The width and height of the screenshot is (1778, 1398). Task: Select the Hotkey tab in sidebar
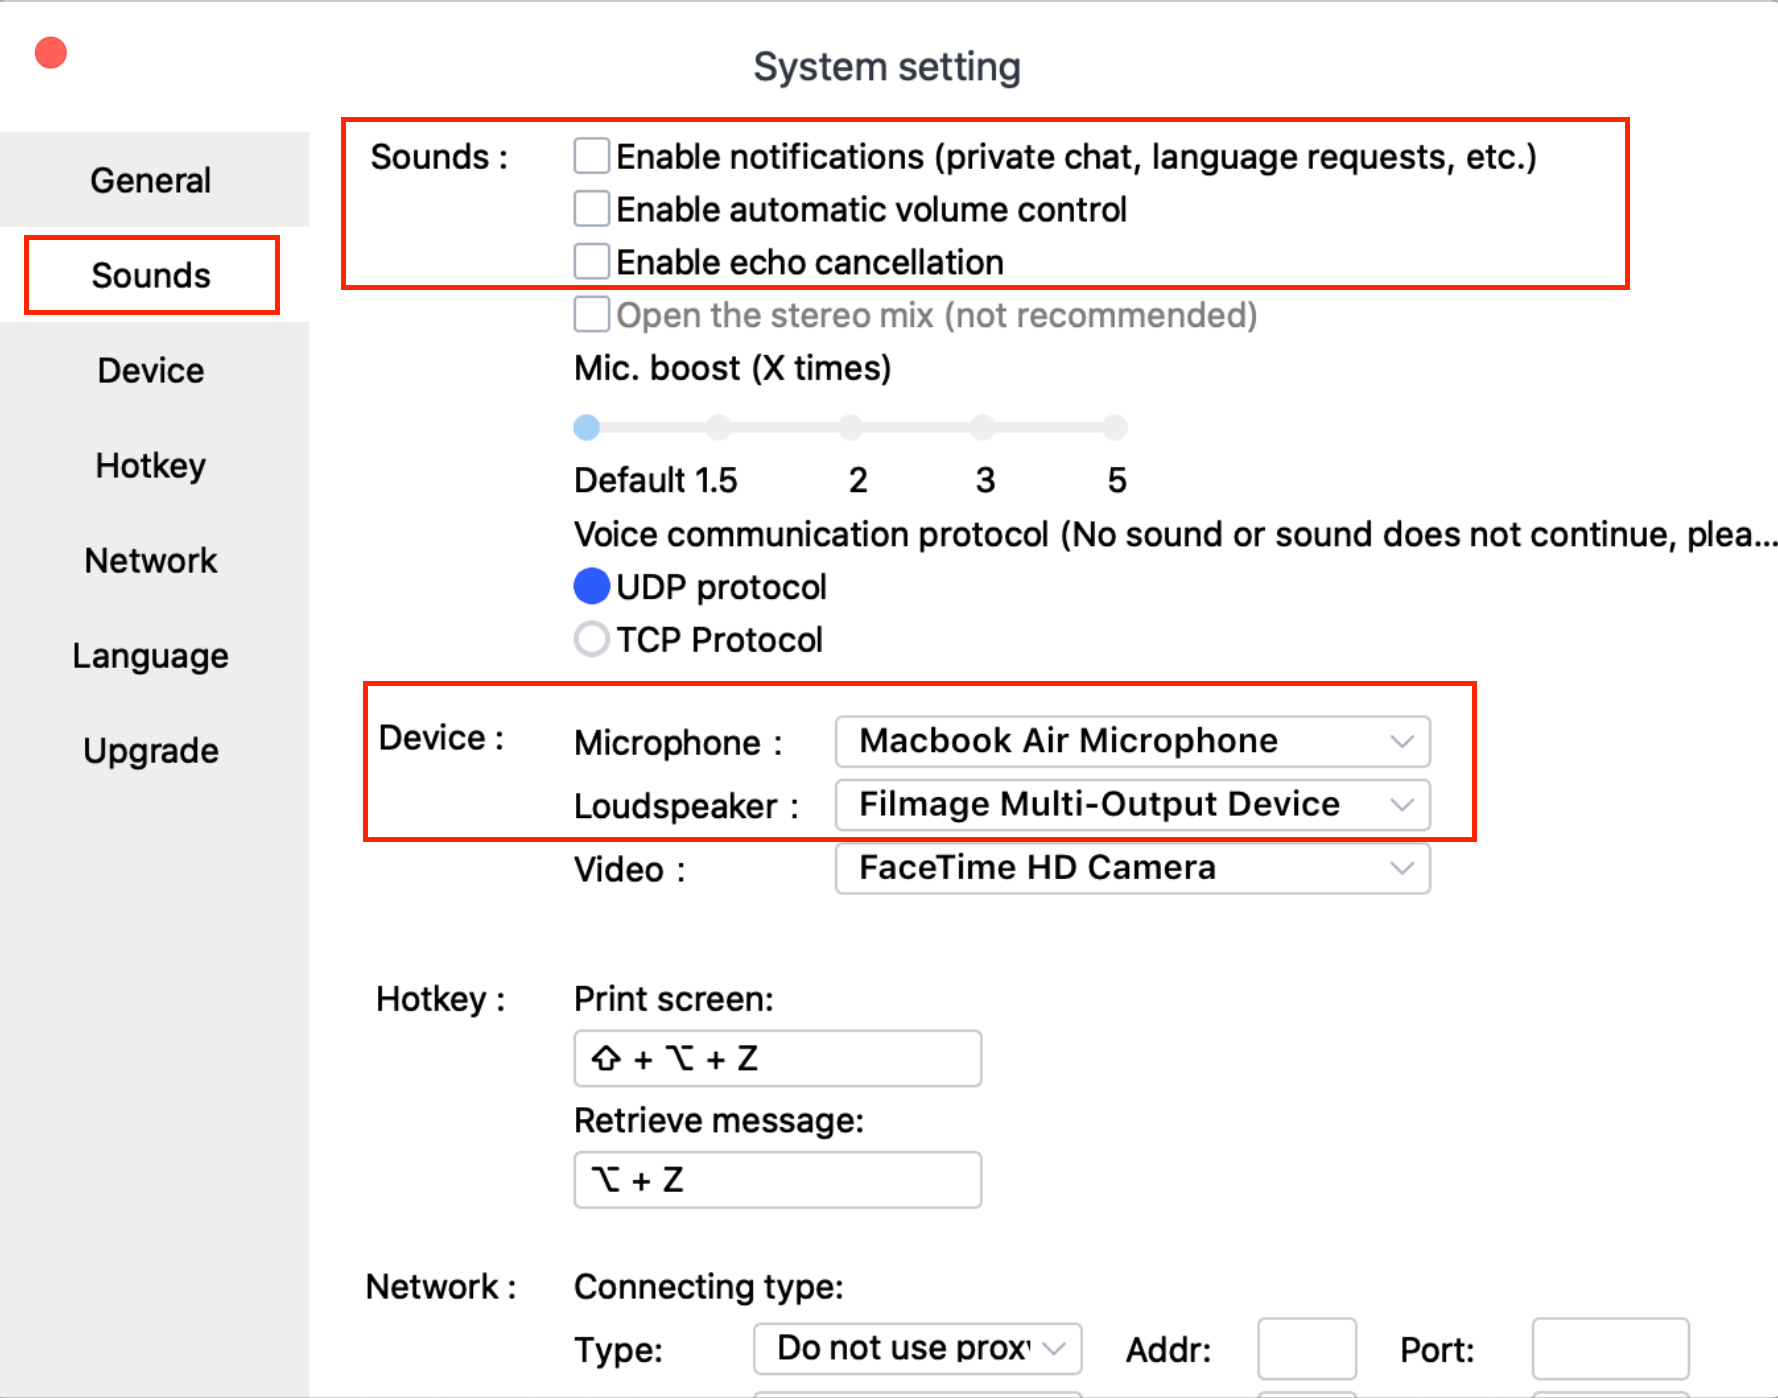tap(151, 465)
